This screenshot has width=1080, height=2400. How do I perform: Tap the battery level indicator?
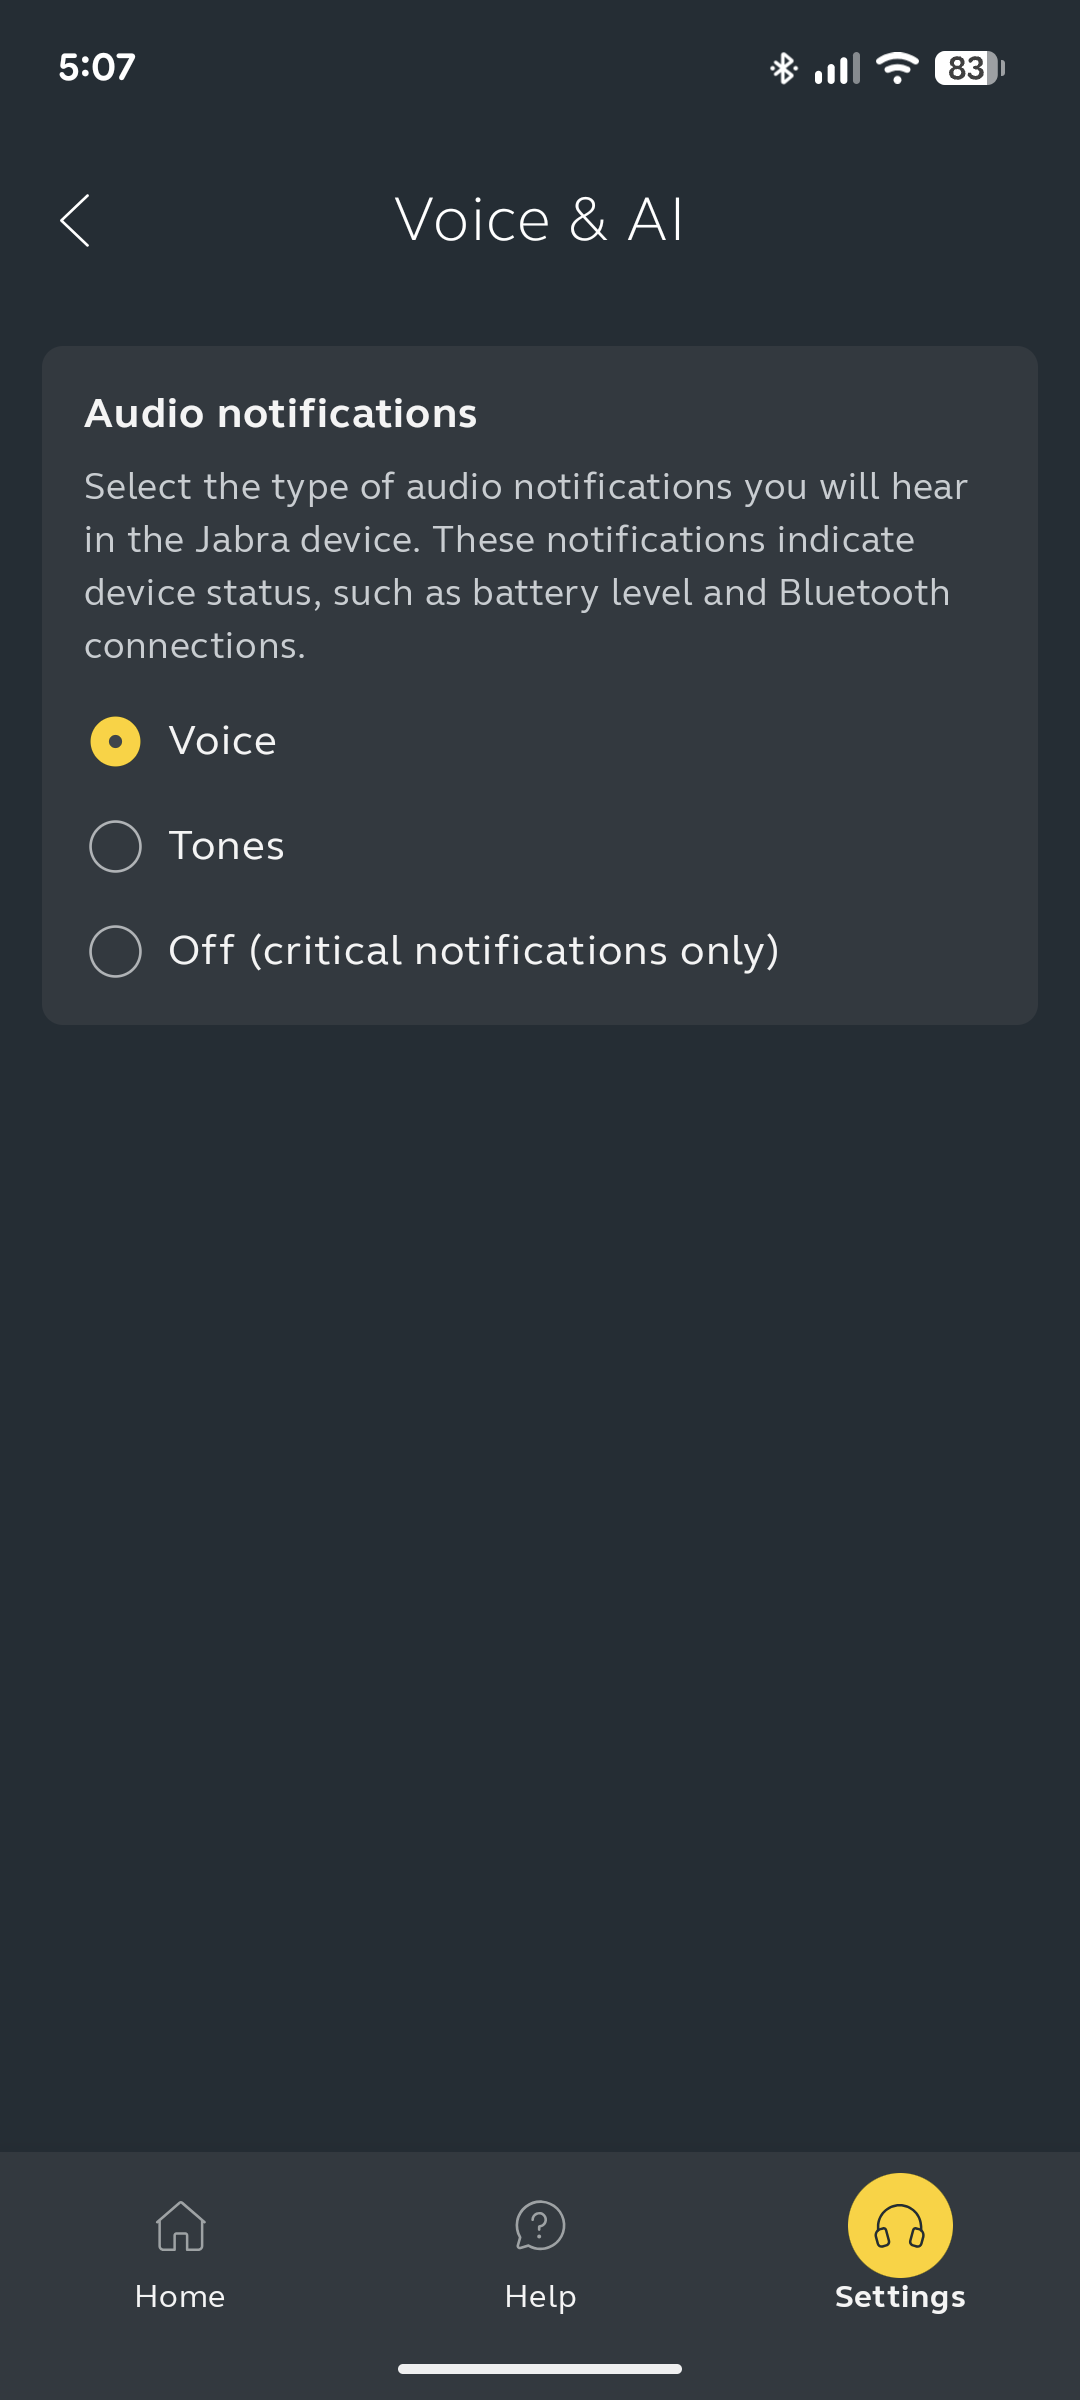[x=968, y=68]
